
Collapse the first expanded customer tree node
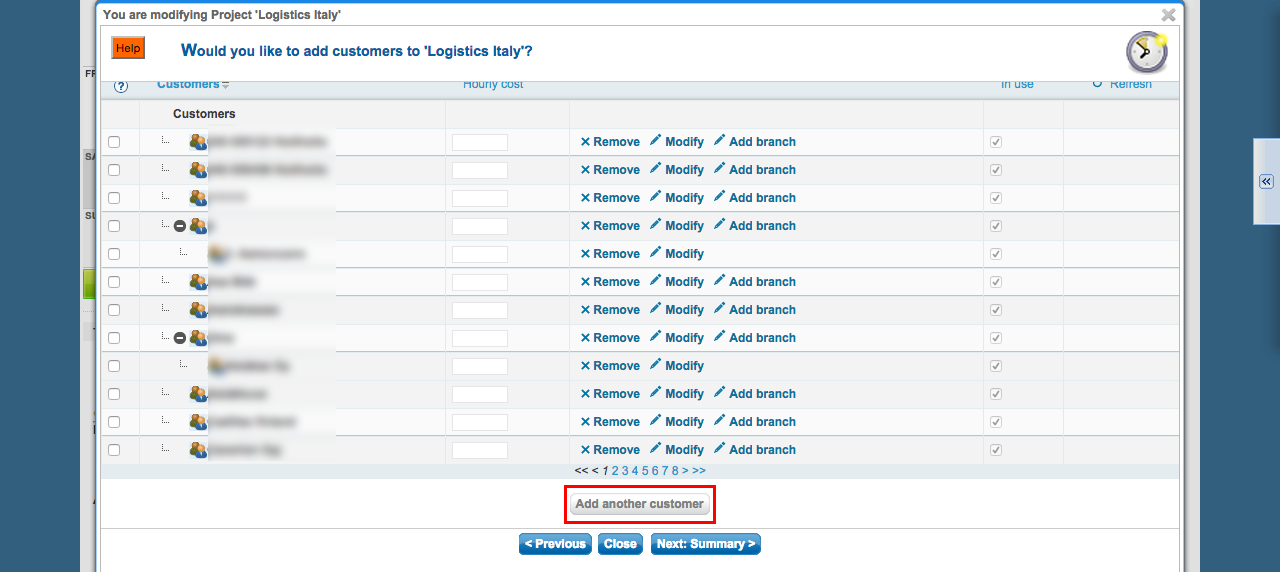(180, 226)
